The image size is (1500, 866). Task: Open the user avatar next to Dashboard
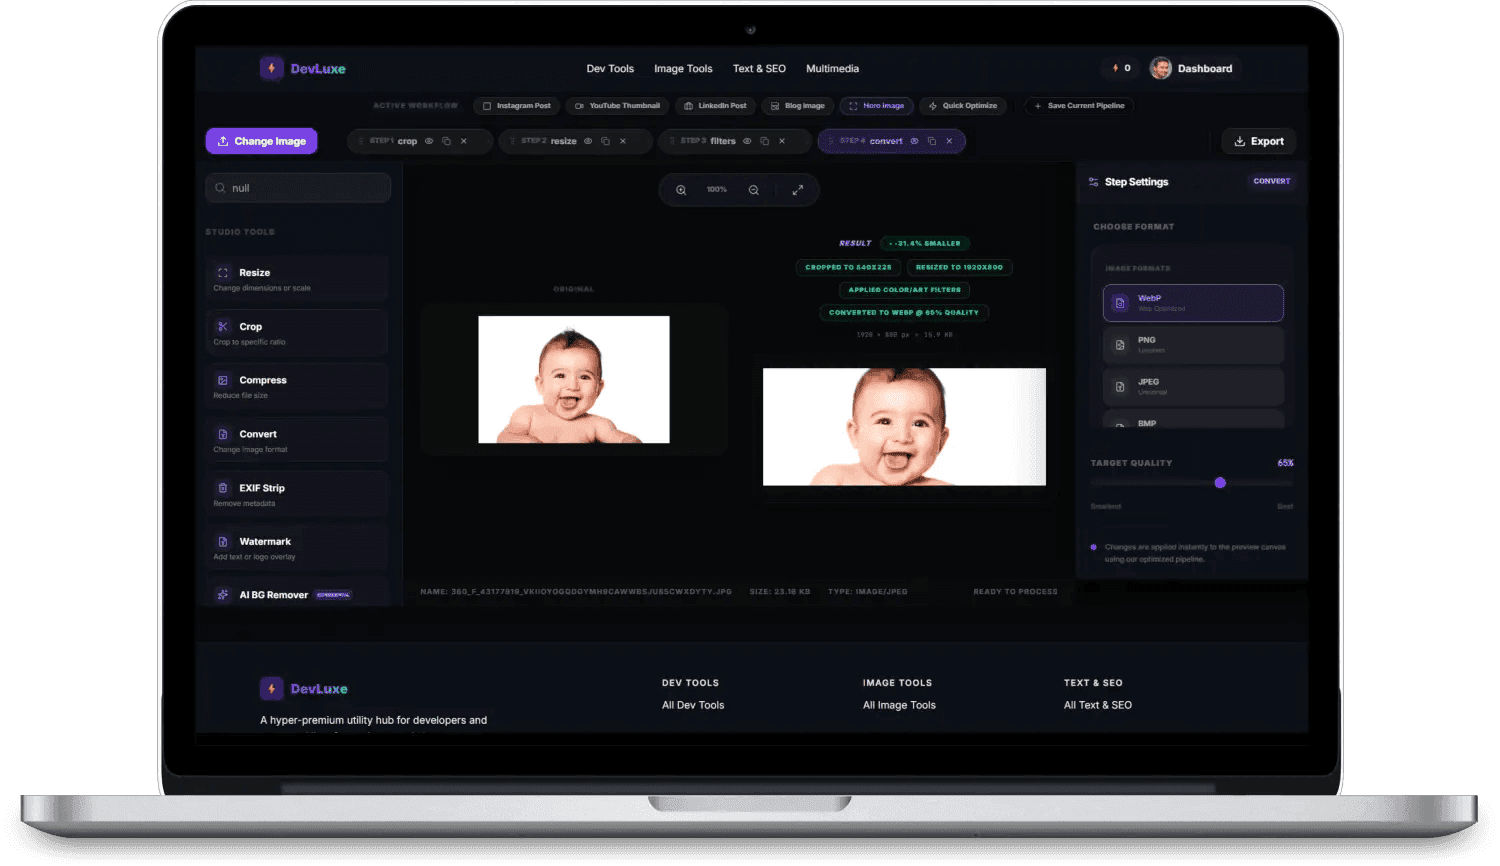click(x=1161, y=68)
